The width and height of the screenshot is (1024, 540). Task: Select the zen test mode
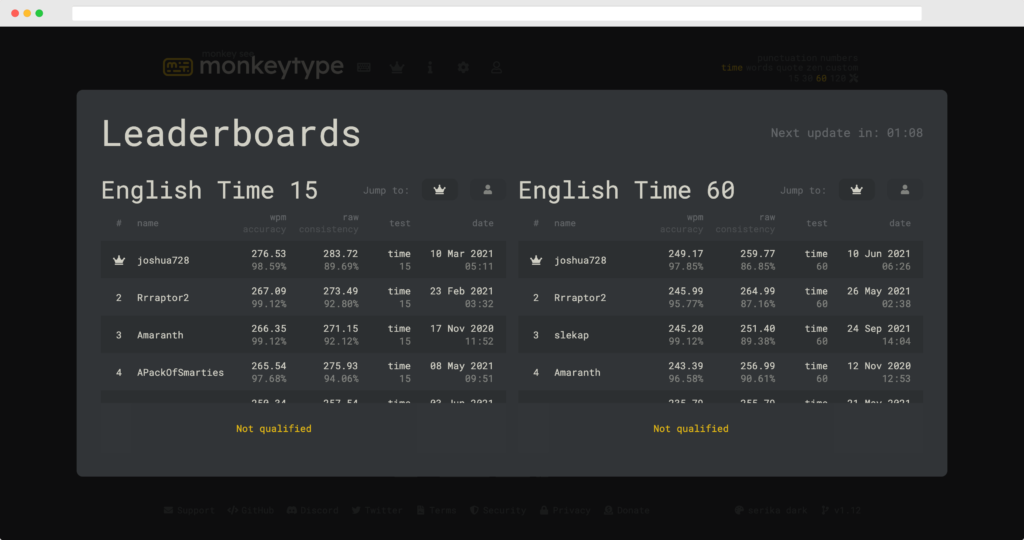tap(814, 68)
